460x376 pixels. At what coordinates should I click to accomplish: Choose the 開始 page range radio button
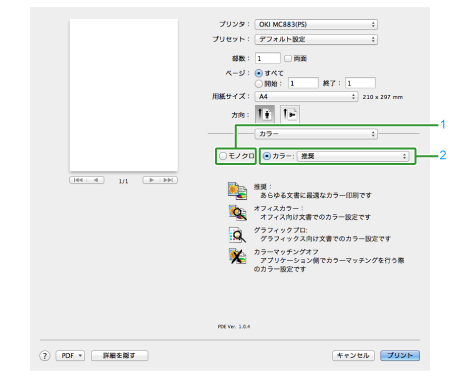(259, 83)
